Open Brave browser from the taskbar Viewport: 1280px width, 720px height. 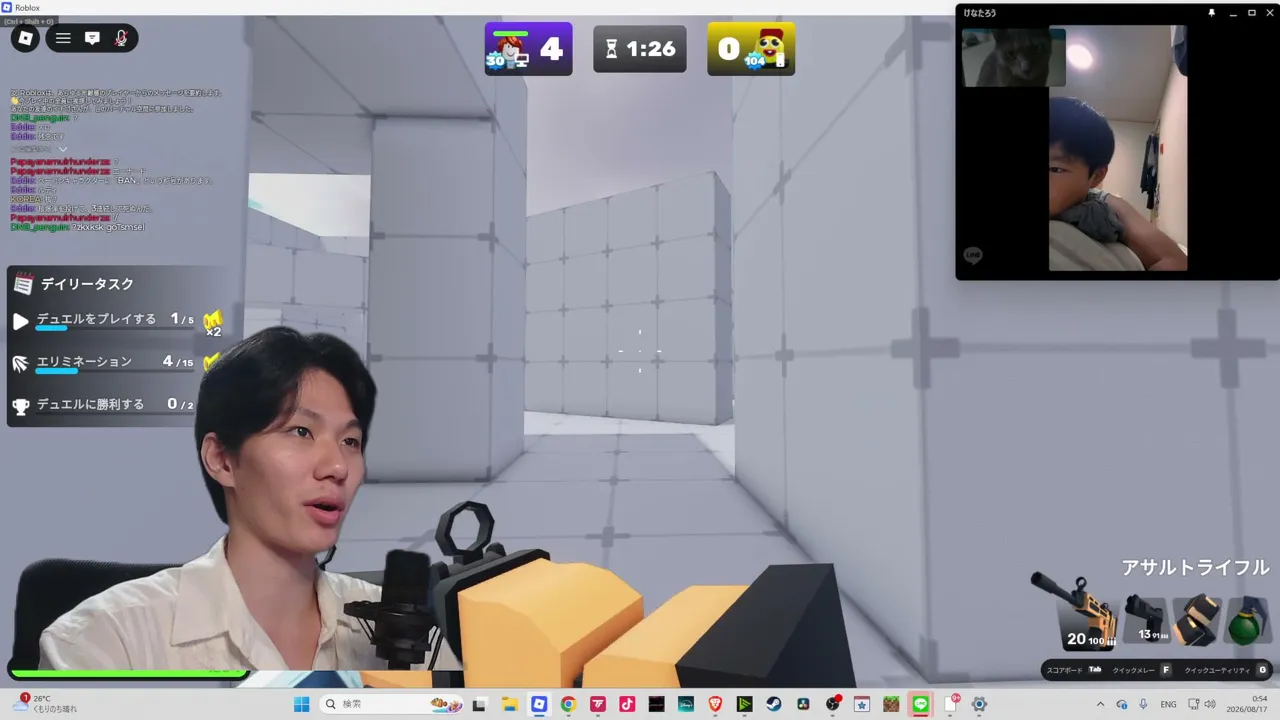[715, 704]
